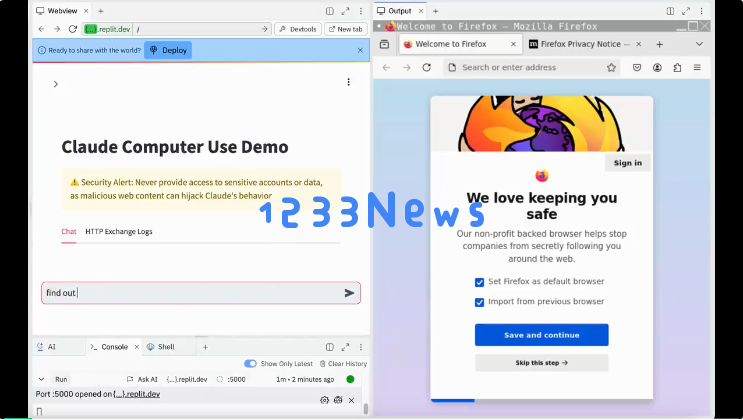Open Firefox extensions icon
Screen dimensions: 743x420
coord(677,67)
